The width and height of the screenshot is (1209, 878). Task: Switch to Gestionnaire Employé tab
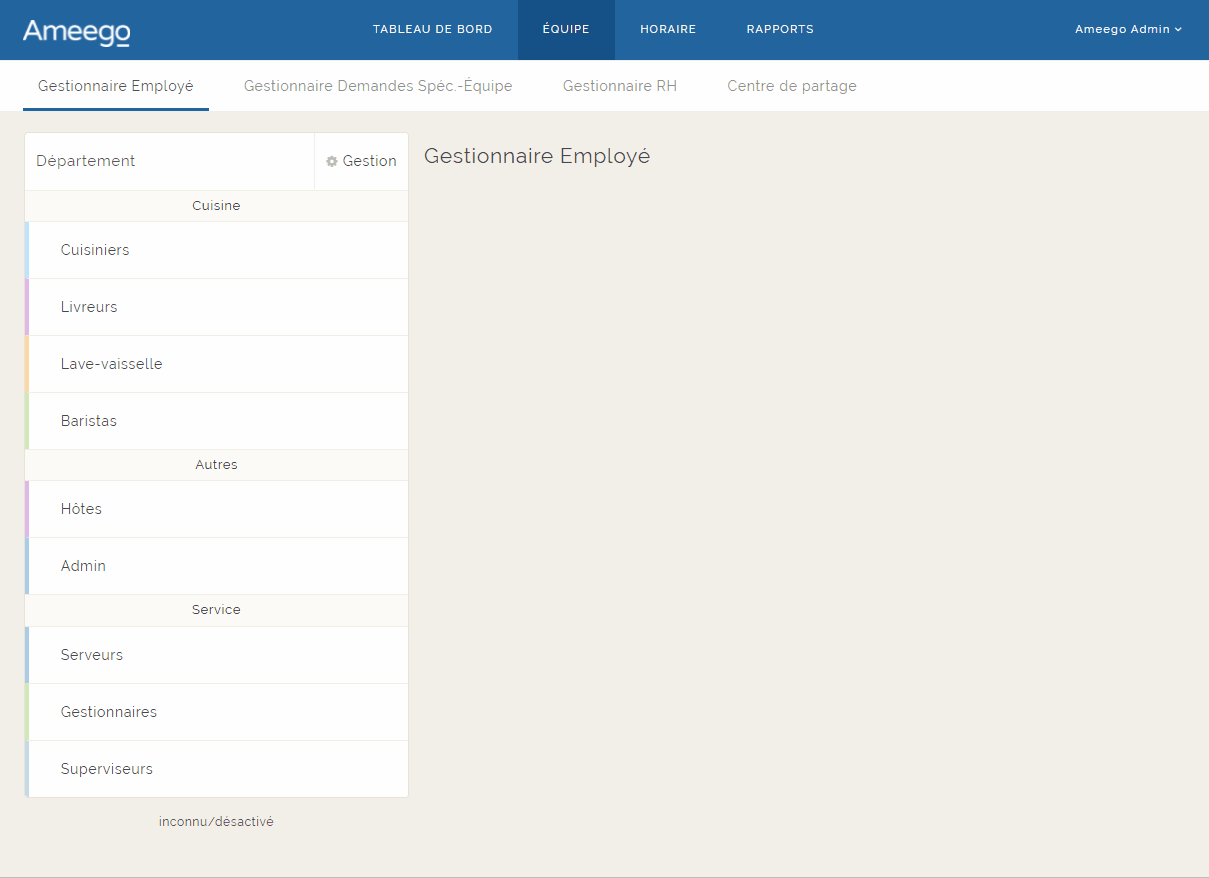pos(116,86)
